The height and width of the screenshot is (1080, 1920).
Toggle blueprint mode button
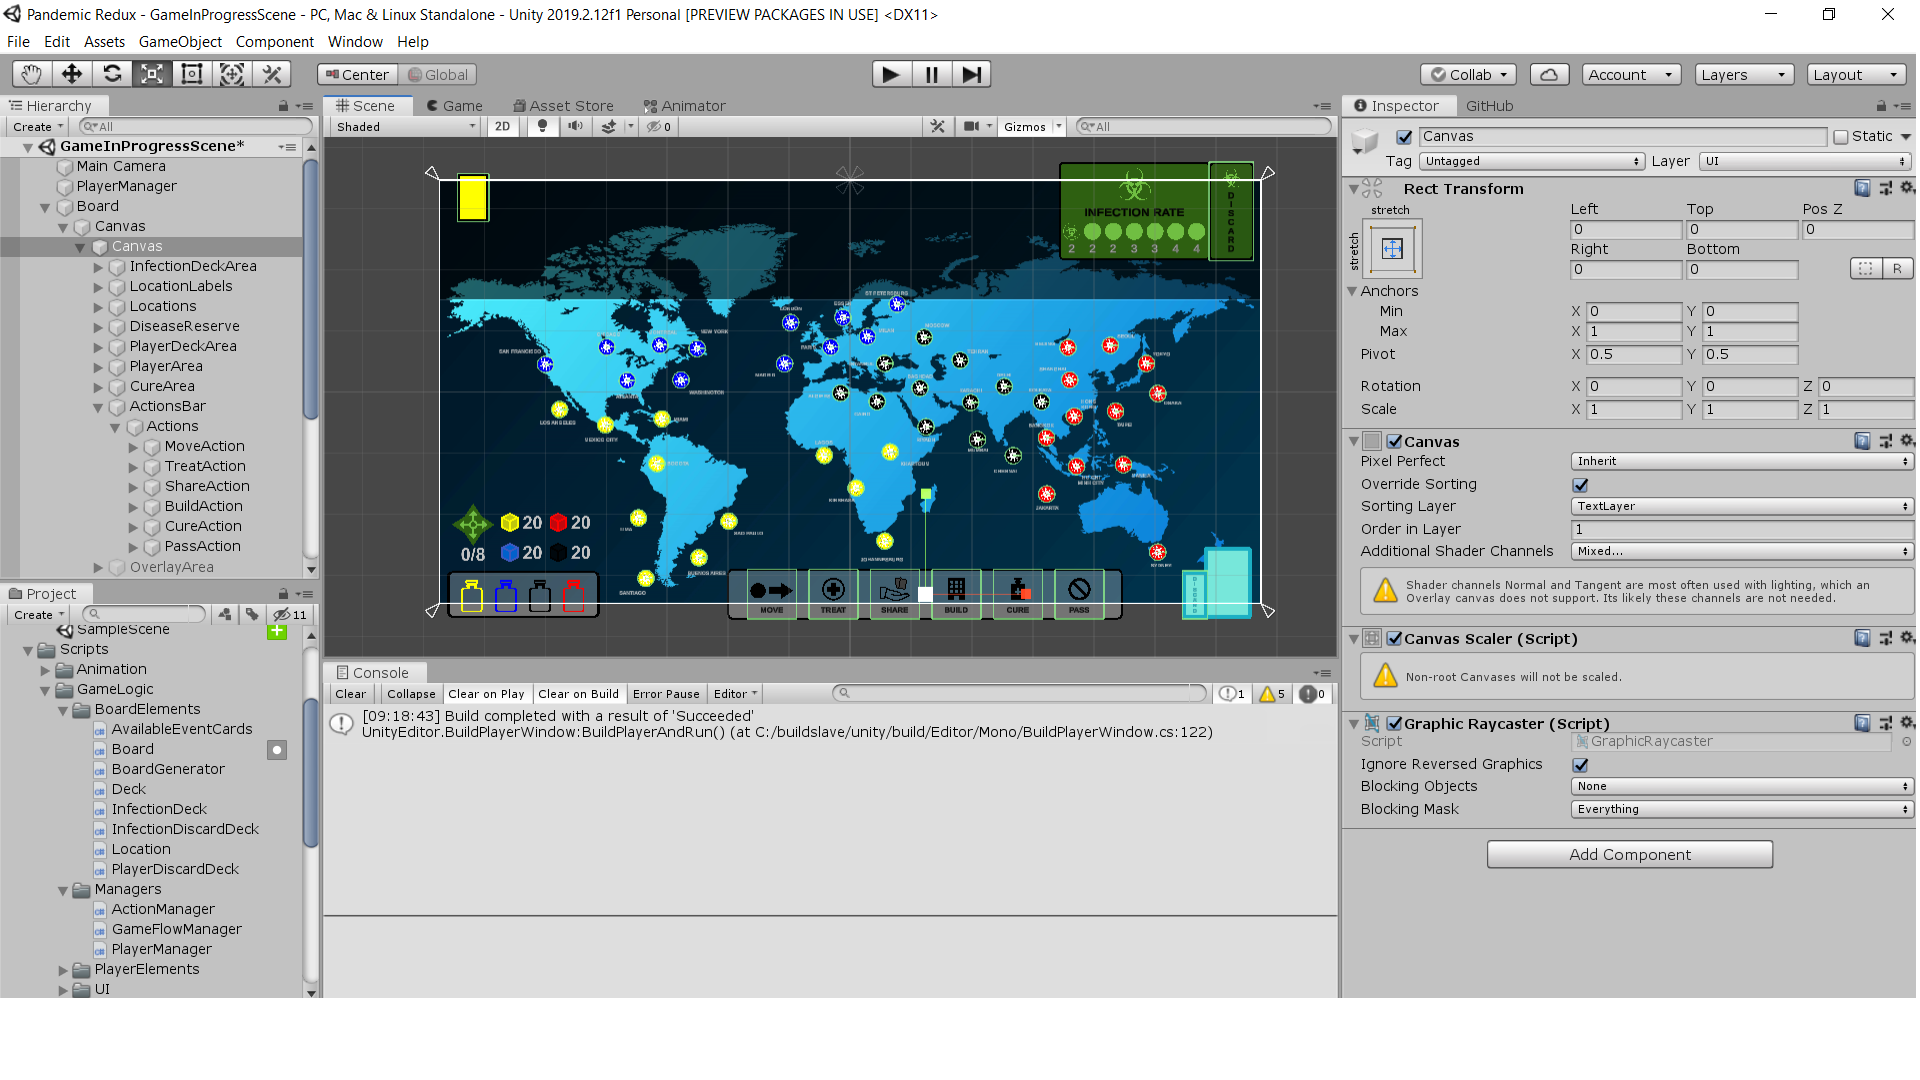[x=1865, y=268]
